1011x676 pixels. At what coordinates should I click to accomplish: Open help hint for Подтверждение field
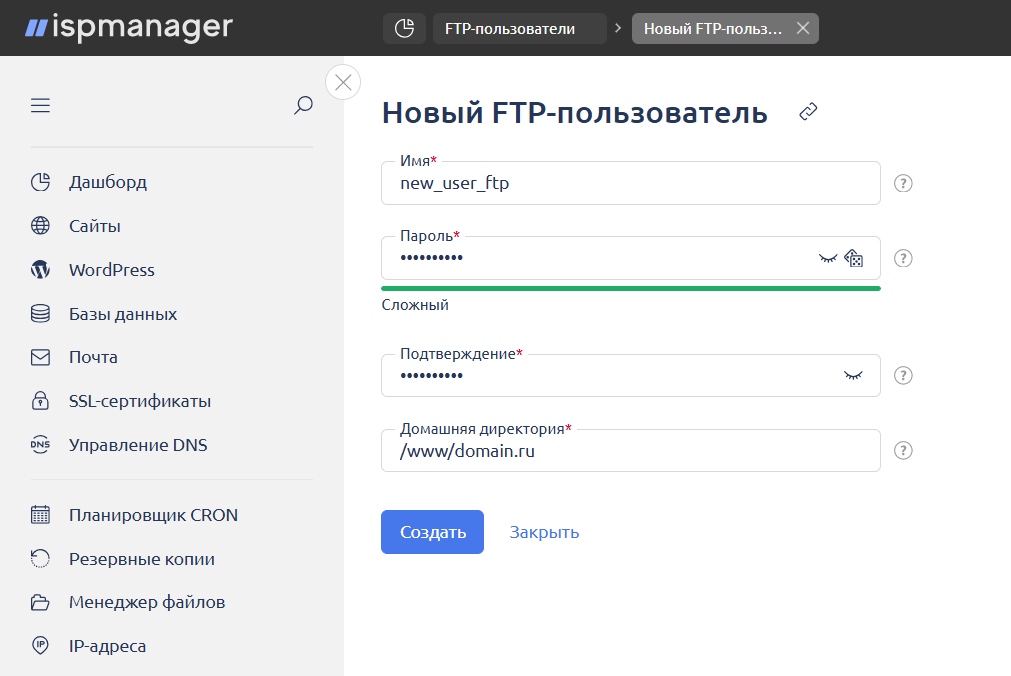pyautogui.click(x=903, y=375)
